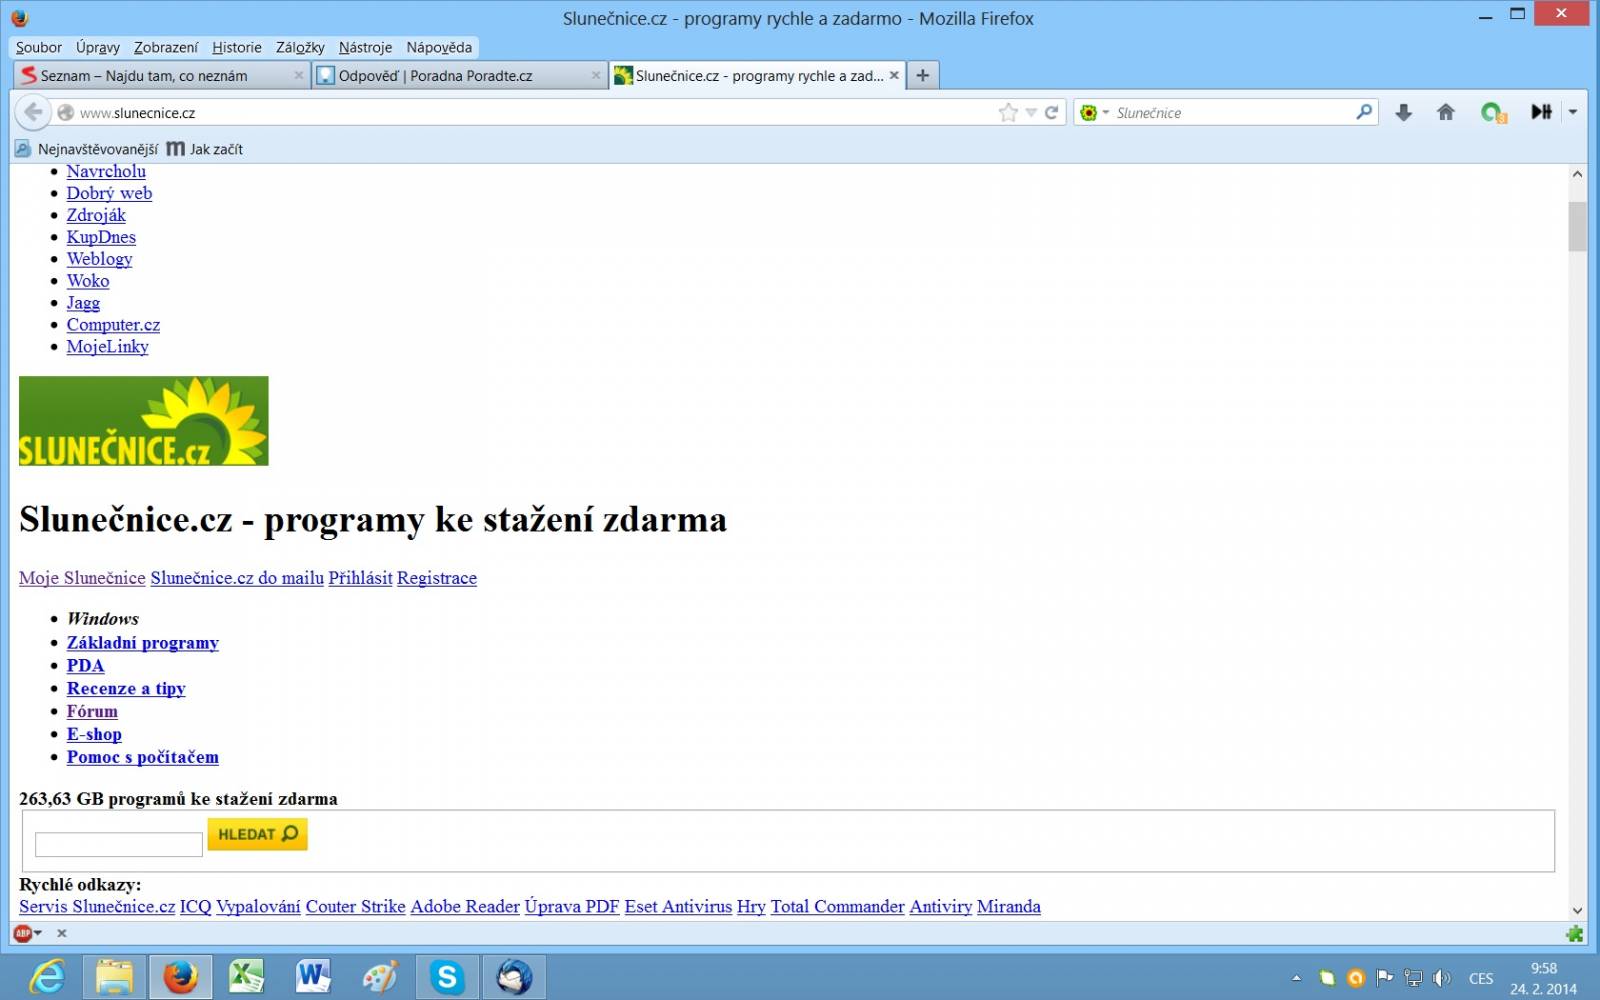Click the green circular toolbar add-on icon
Viewport: 1600px width, 1000px height.
point(1493,112)
